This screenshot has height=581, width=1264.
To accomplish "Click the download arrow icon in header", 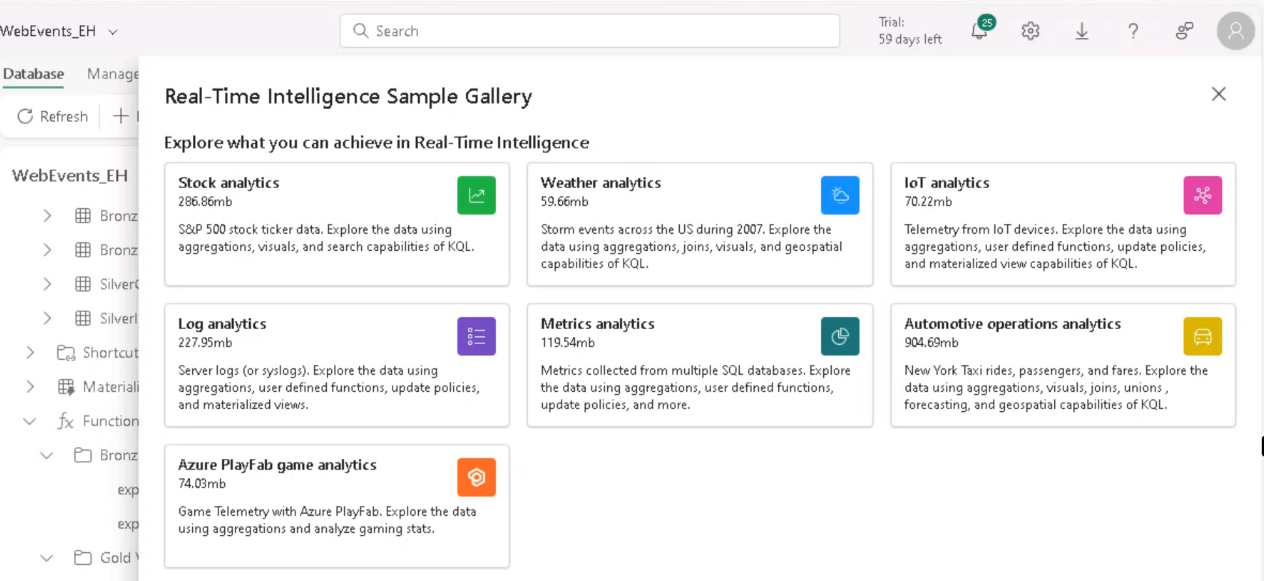I will [x=1082, y=31].
